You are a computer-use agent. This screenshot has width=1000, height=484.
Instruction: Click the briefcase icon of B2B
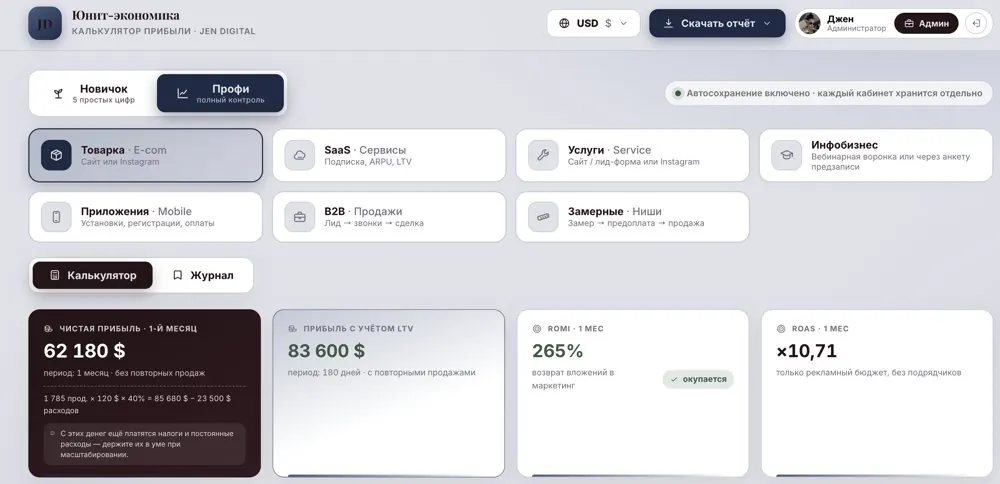coord(300,217)
